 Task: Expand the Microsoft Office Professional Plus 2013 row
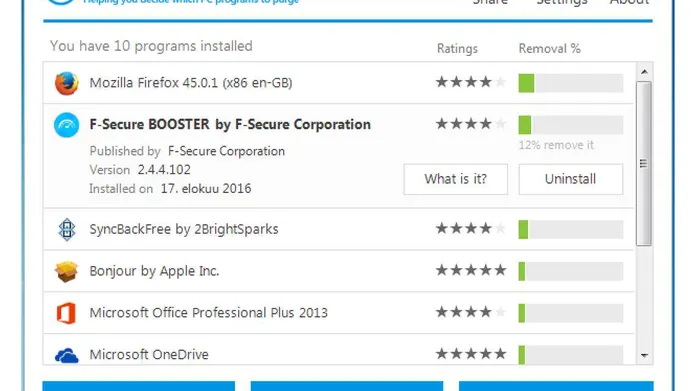339,313
